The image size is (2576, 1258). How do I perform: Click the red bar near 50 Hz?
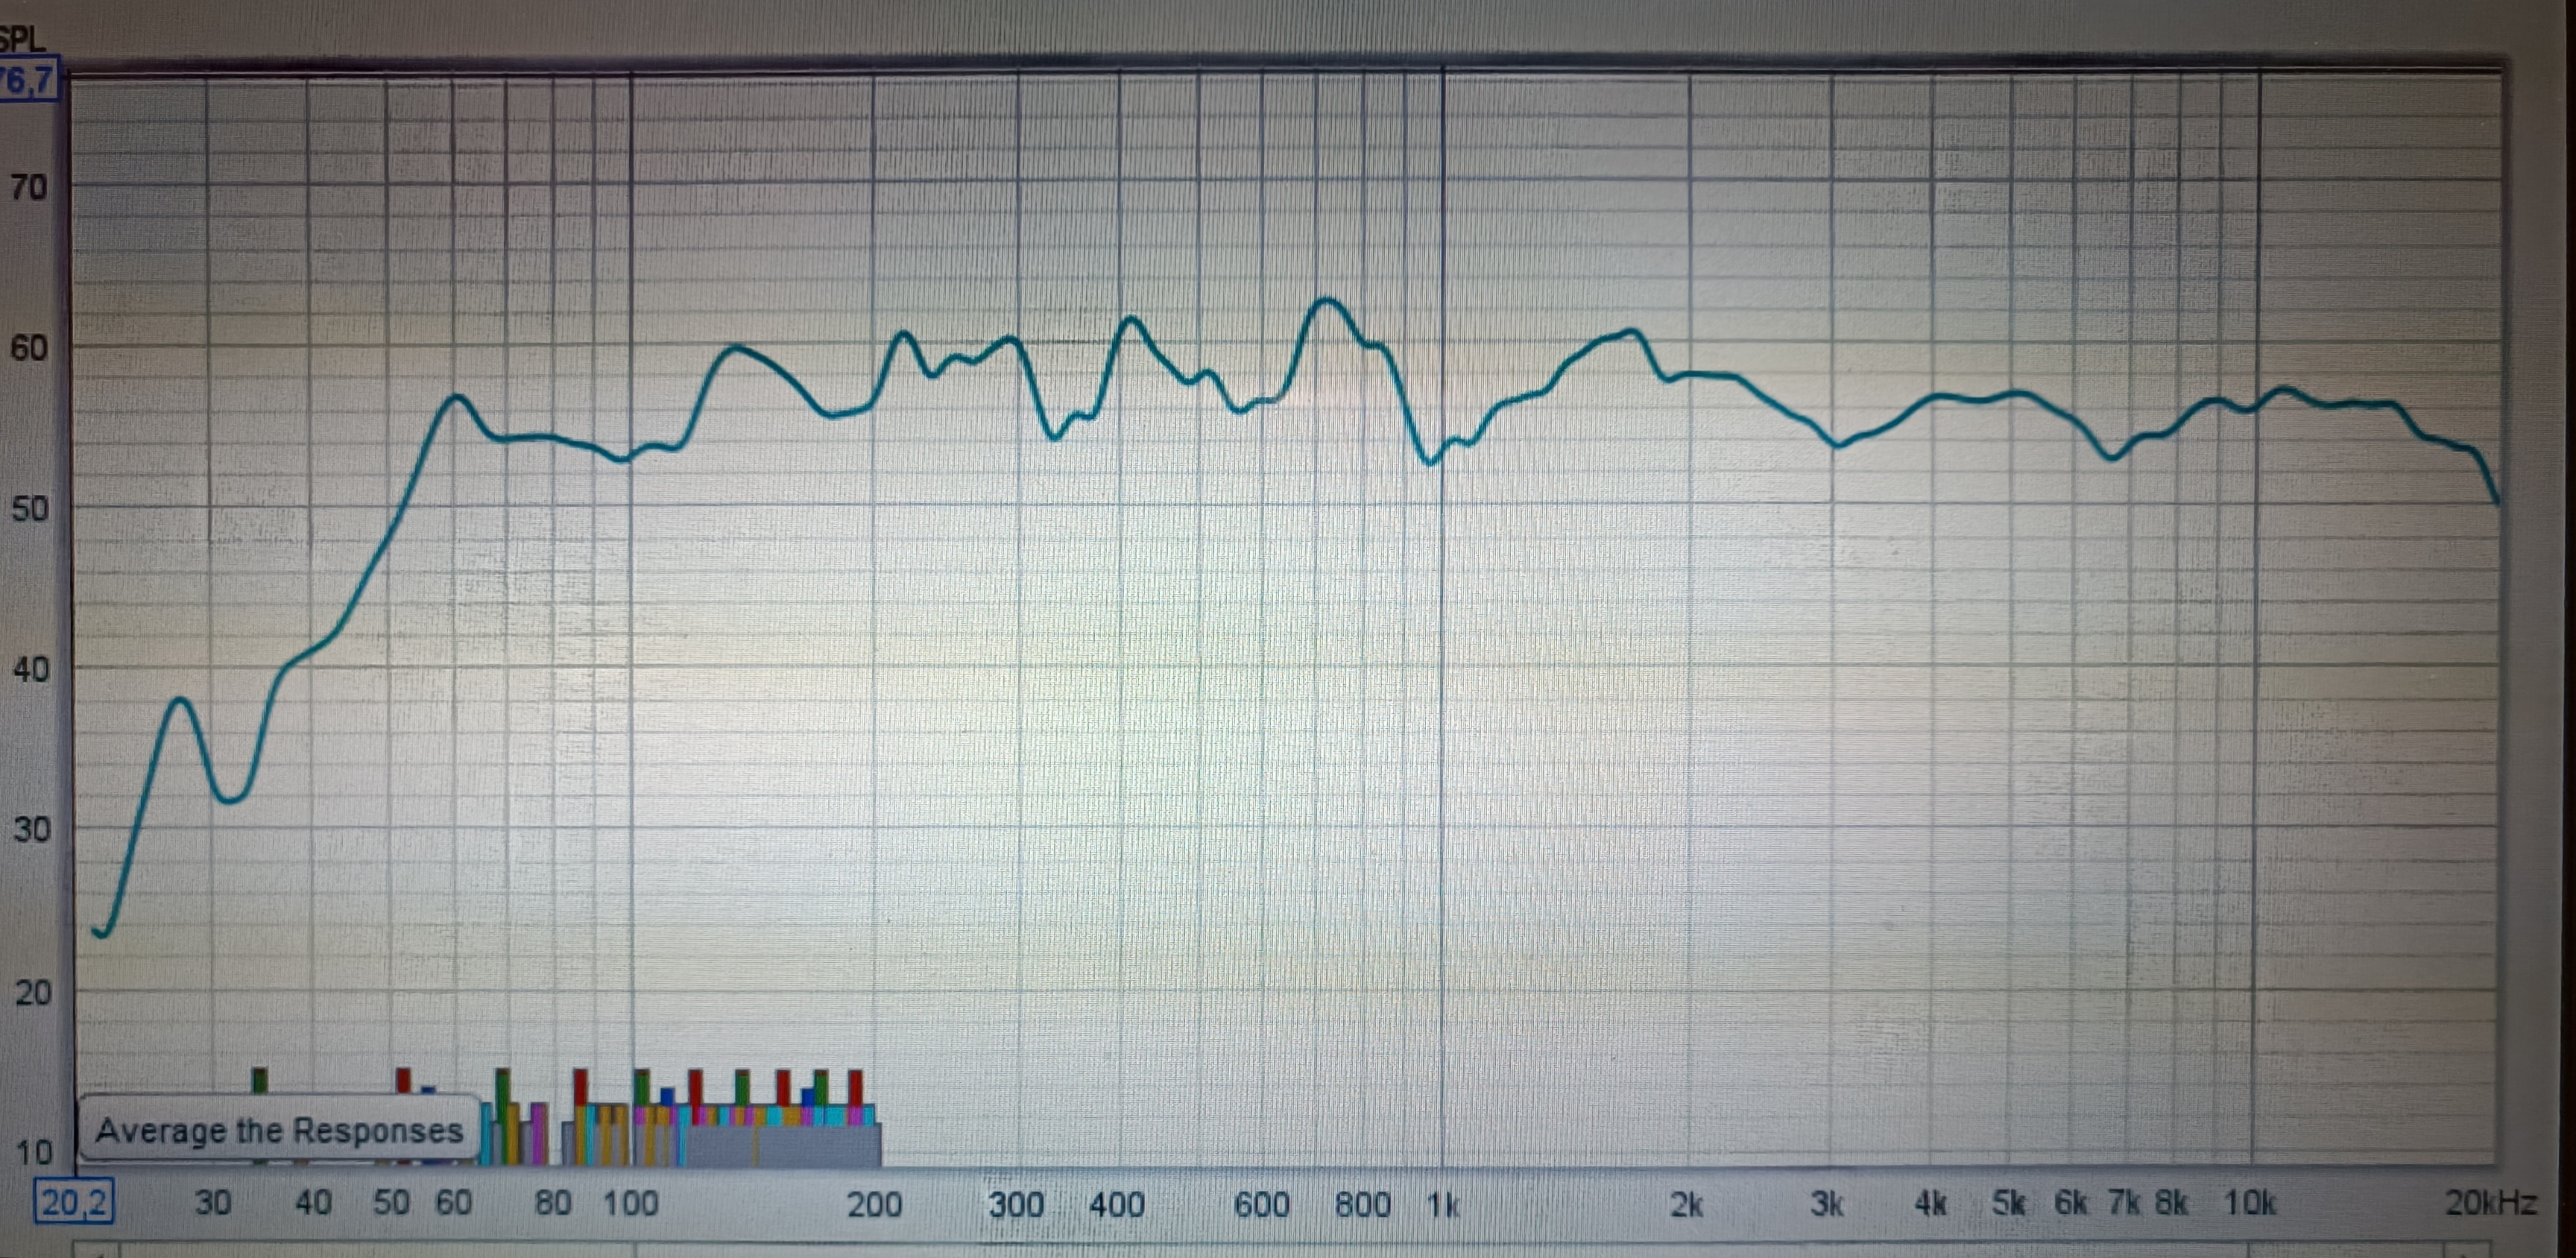tap(403, 1080)
